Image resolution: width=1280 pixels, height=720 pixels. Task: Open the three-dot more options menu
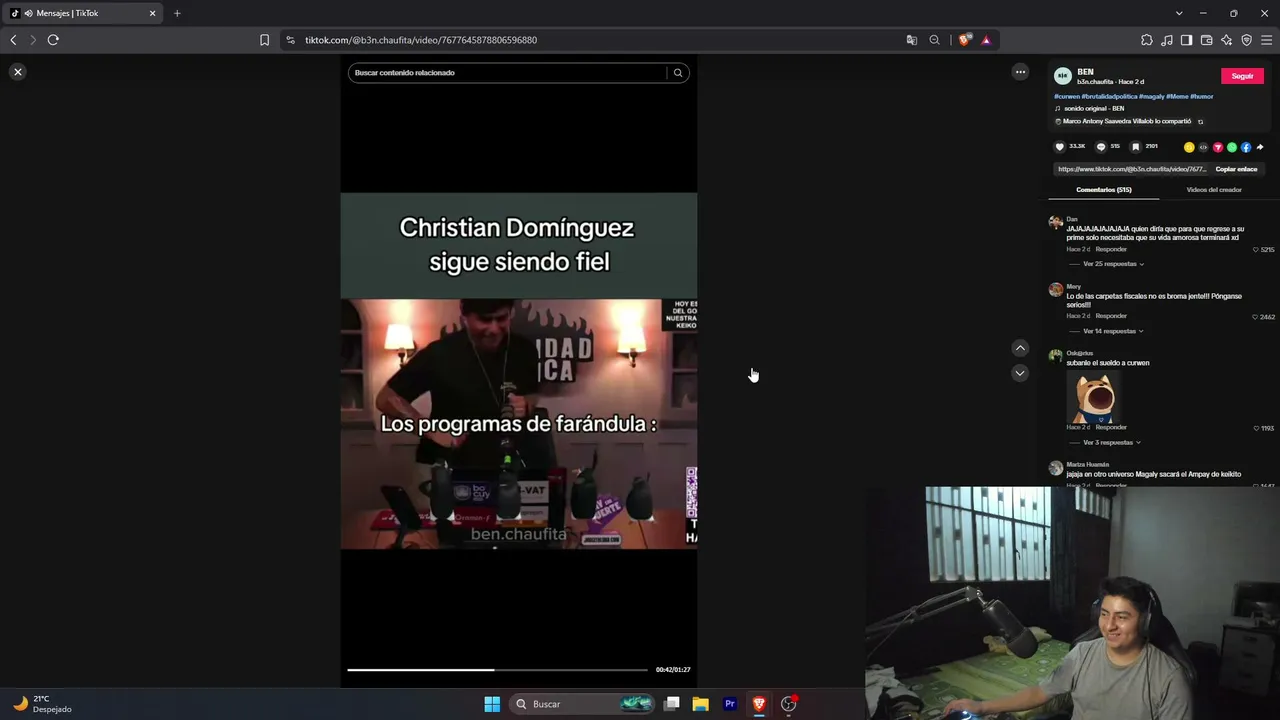pyautogui.click(x=1020, y=72)
